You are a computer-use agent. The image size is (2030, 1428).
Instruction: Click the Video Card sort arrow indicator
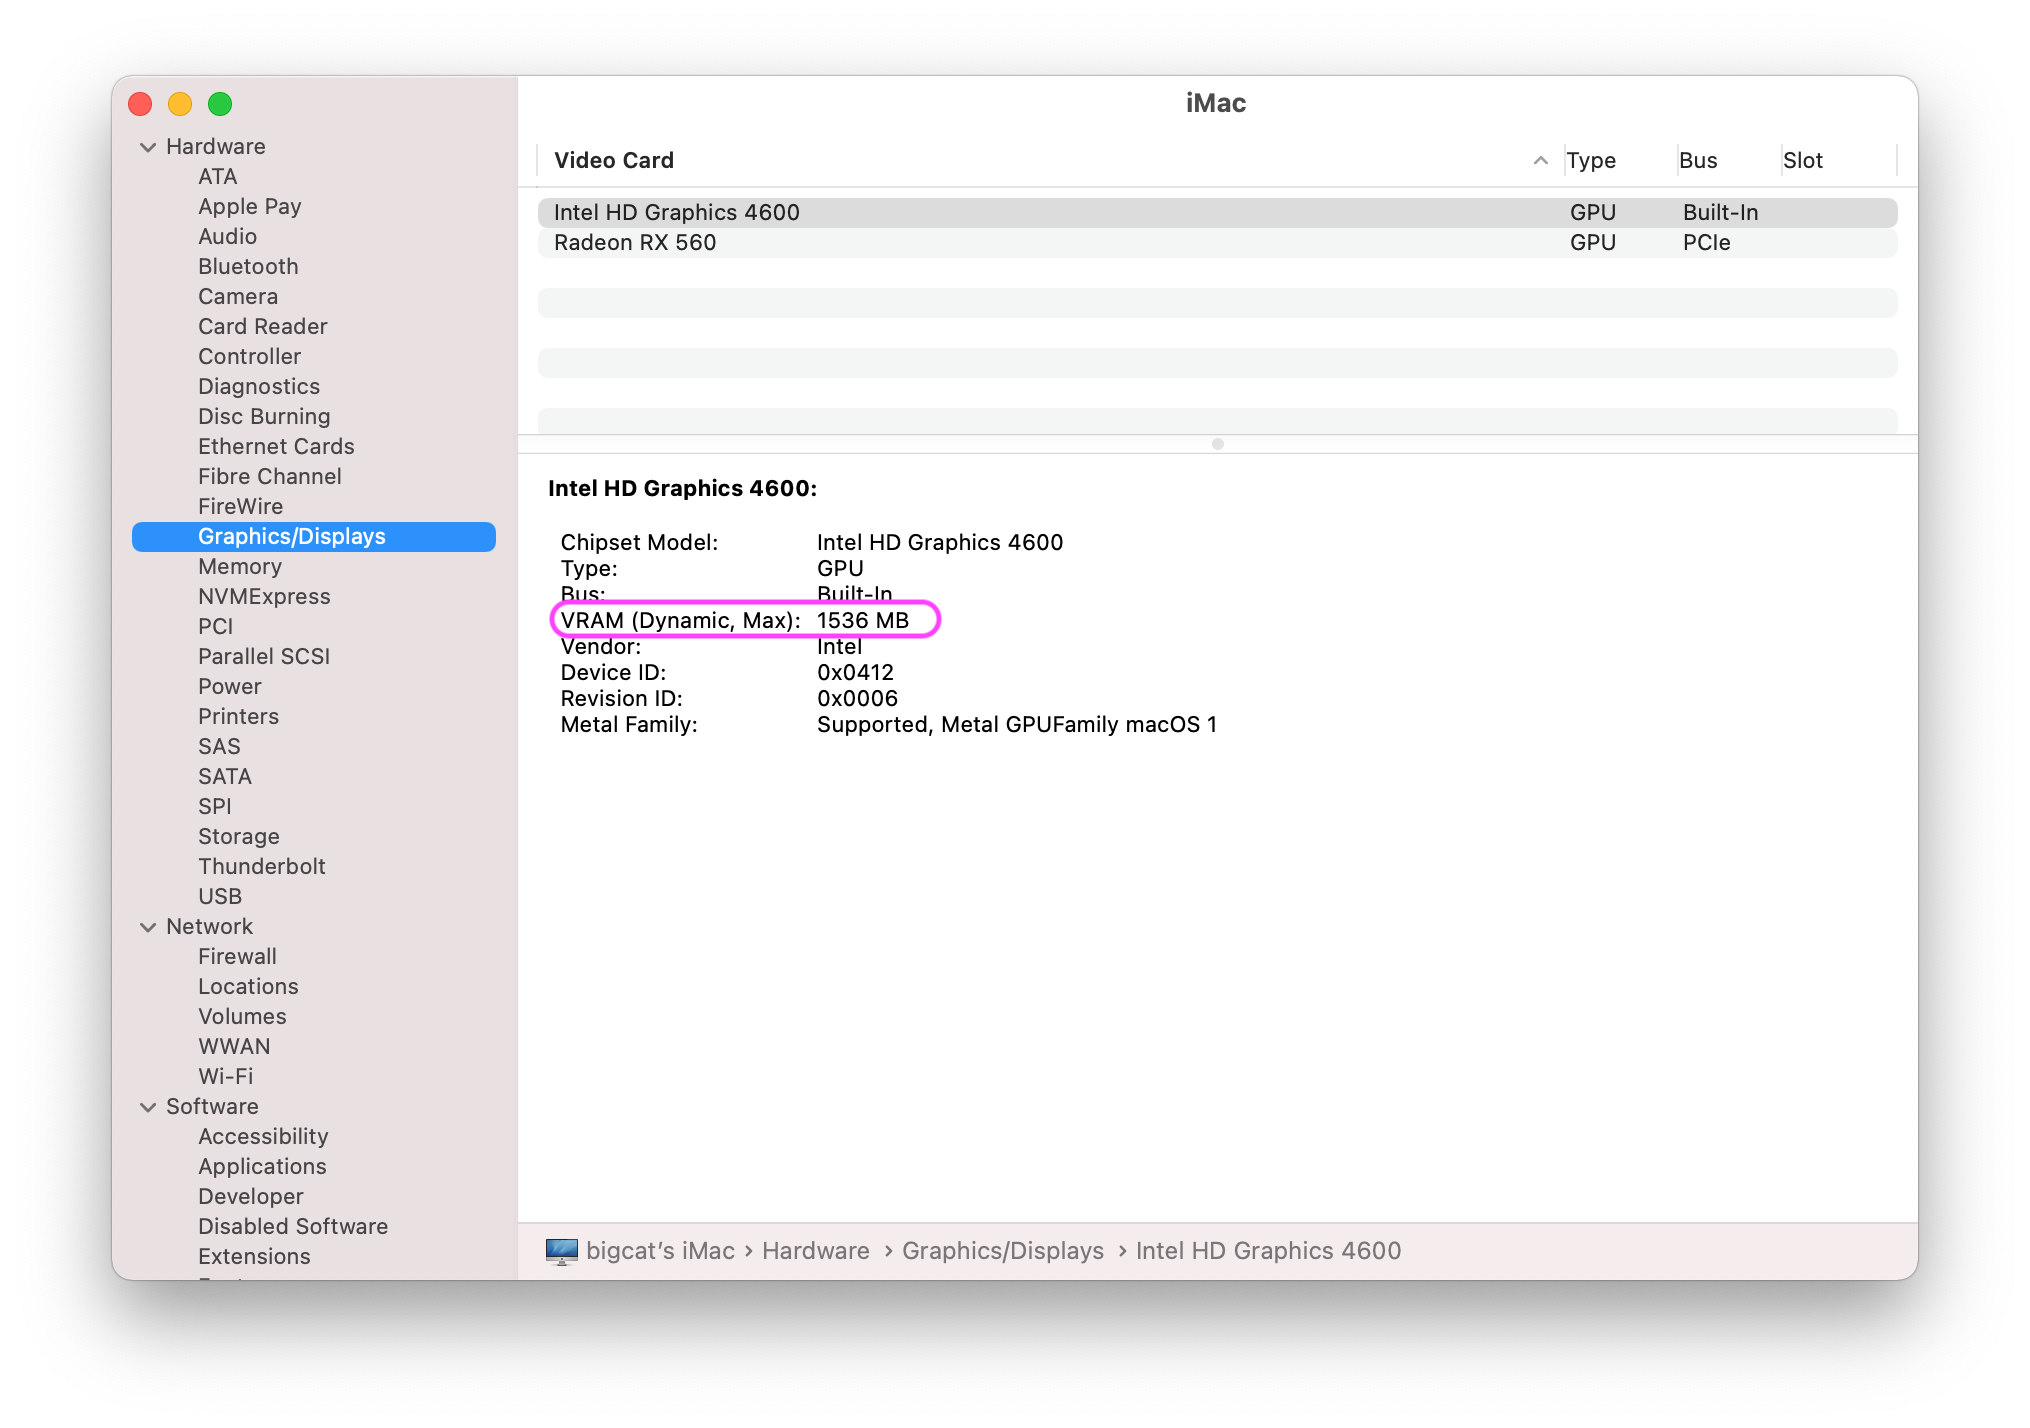click(1540, 160)
